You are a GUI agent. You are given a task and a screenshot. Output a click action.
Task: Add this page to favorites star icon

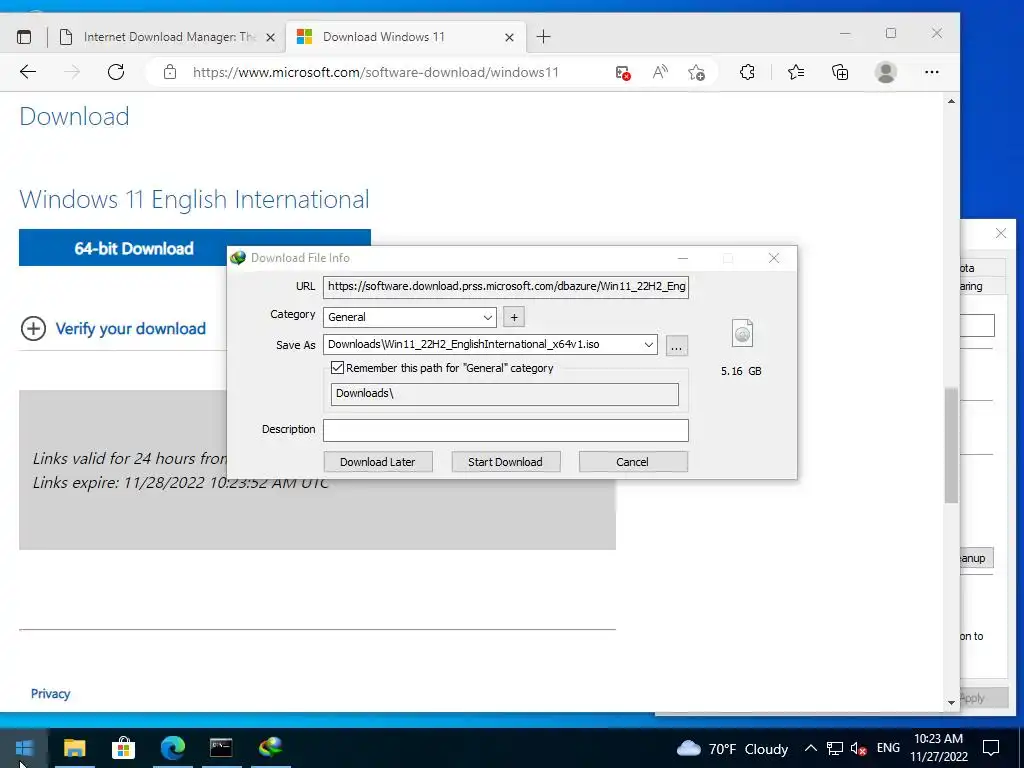pos(696,72)
